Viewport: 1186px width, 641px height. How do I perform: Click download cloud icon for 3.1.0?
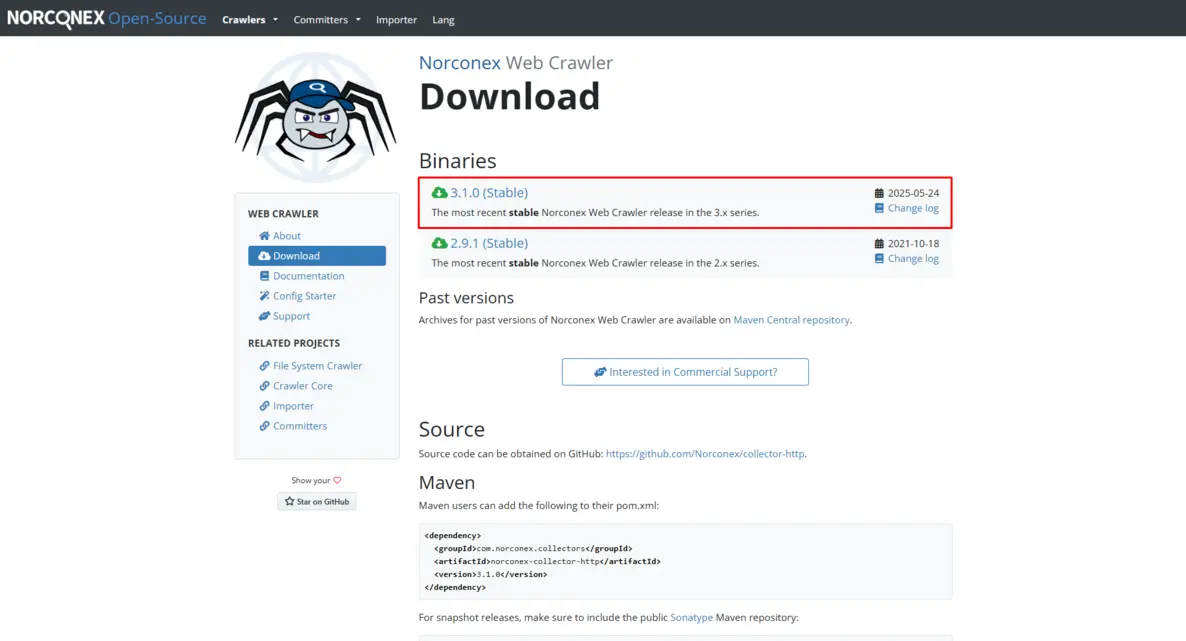point(439,193)
